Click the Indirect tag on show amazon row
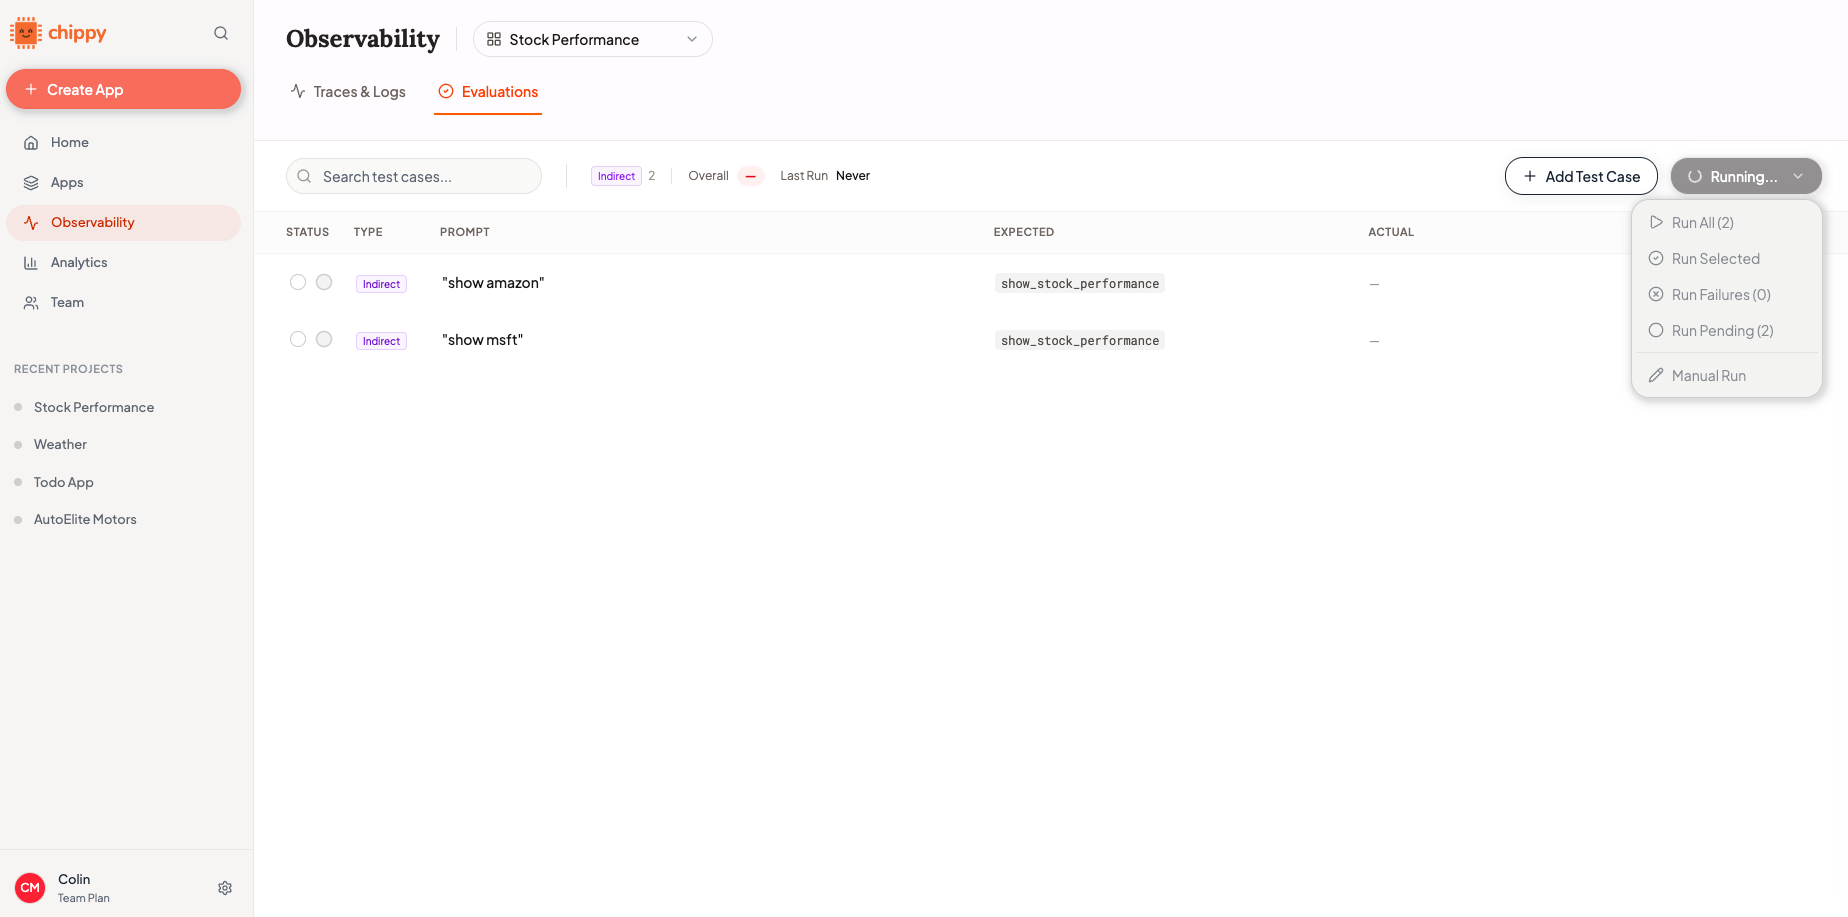Screen dimensions: 1848x917 381,284
